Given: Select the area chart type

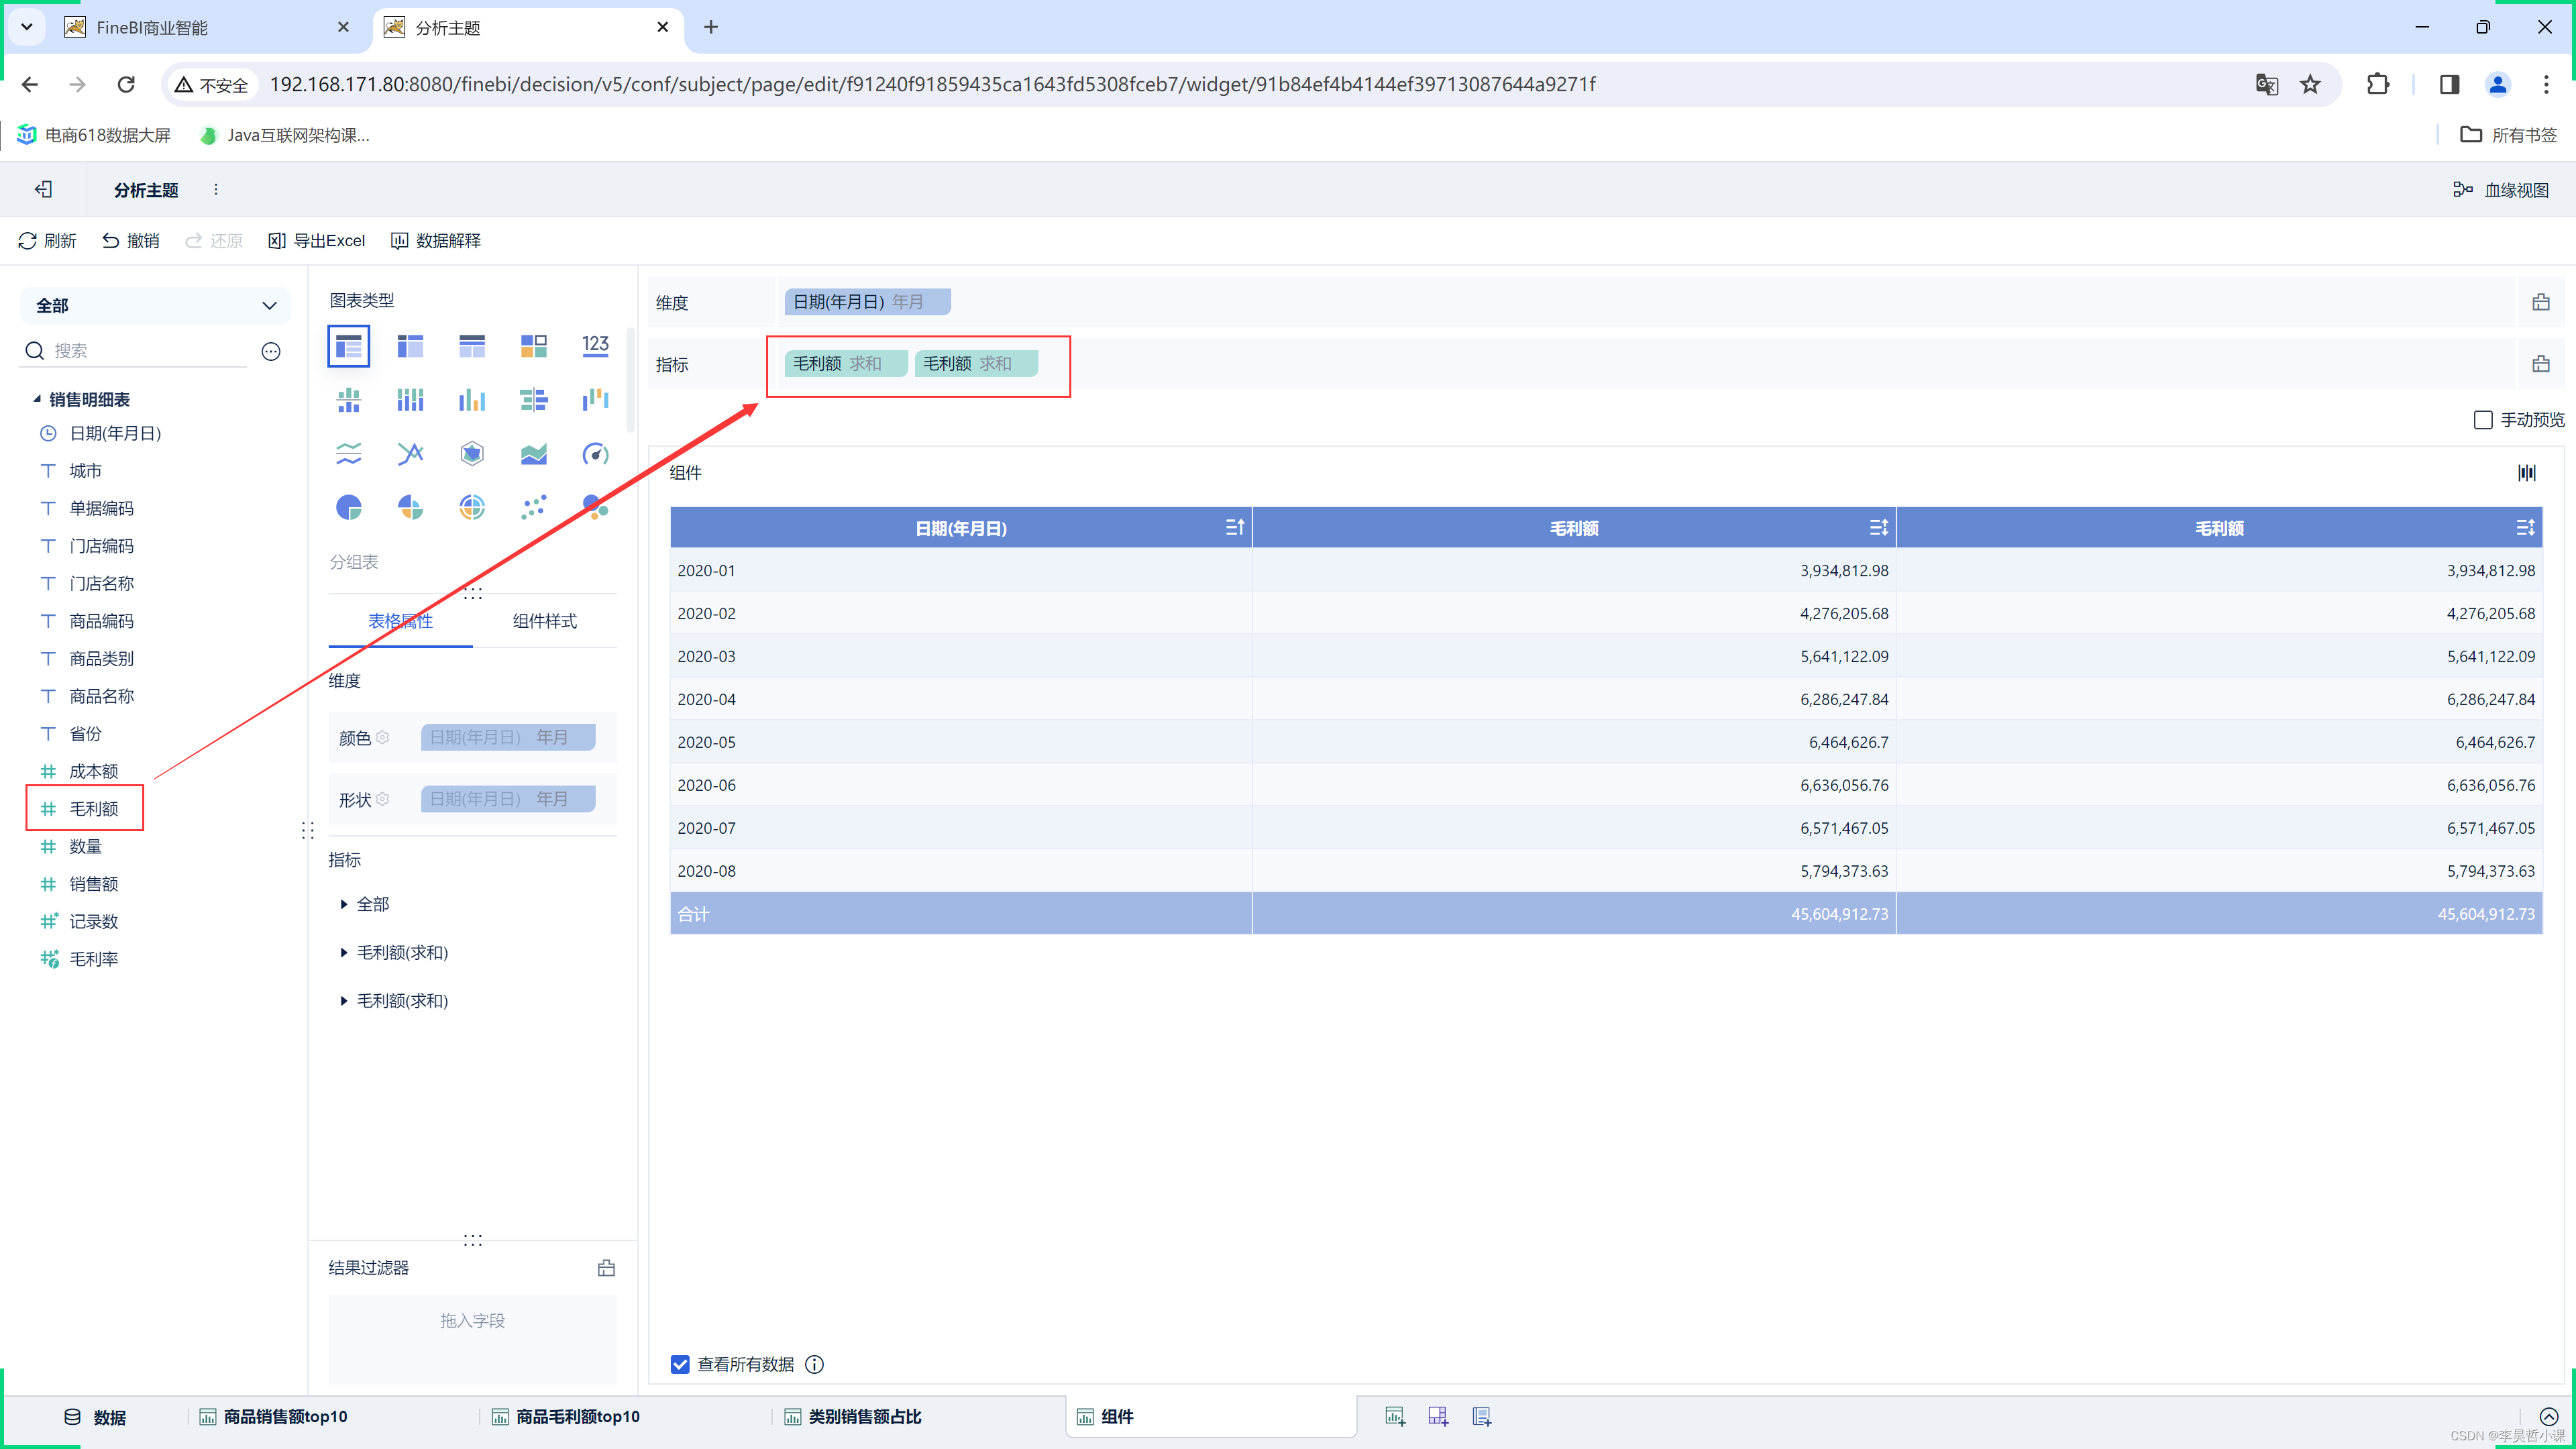Looking at the screenshot, I should 534,454.
